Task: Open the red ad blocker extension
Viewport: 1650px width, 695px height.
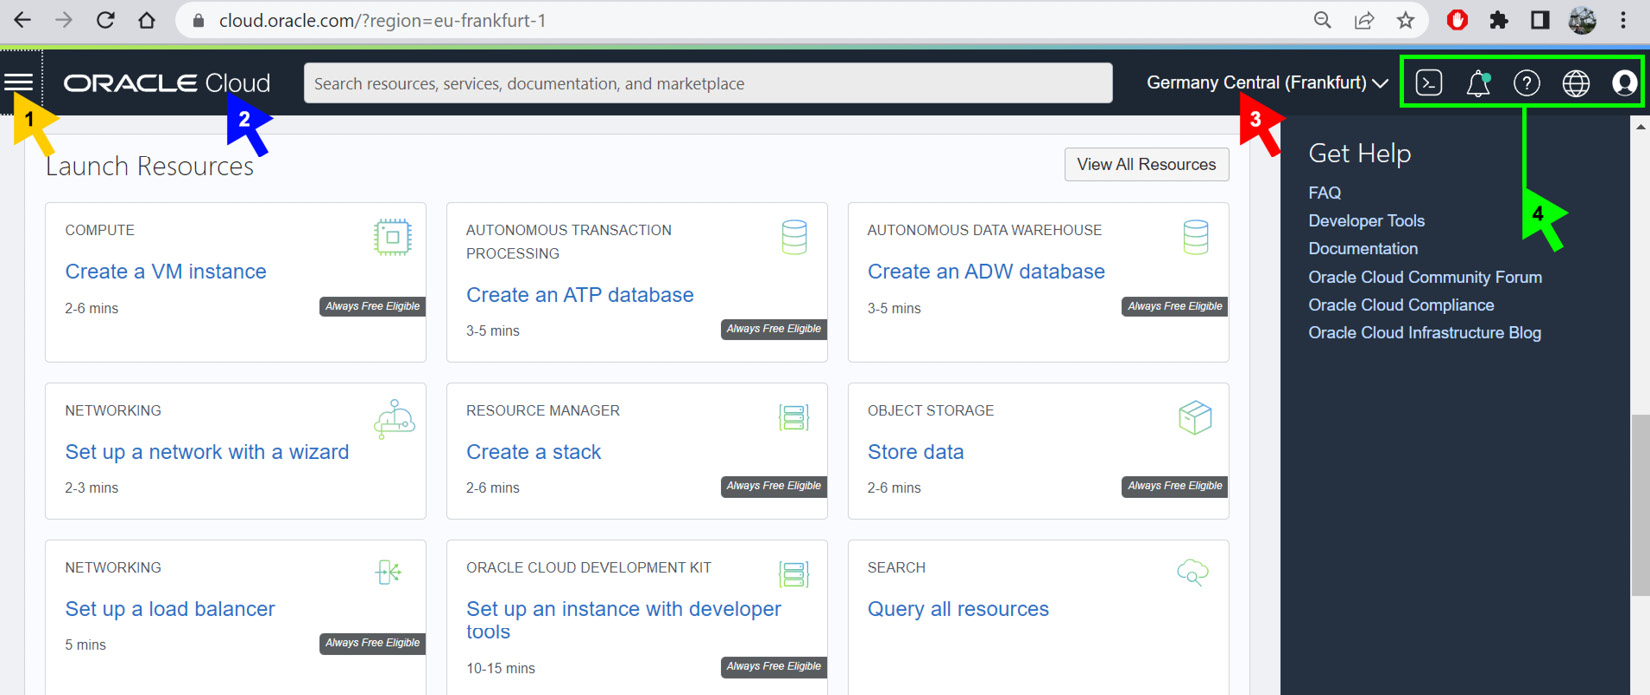Action: [x=1457, y=20]
